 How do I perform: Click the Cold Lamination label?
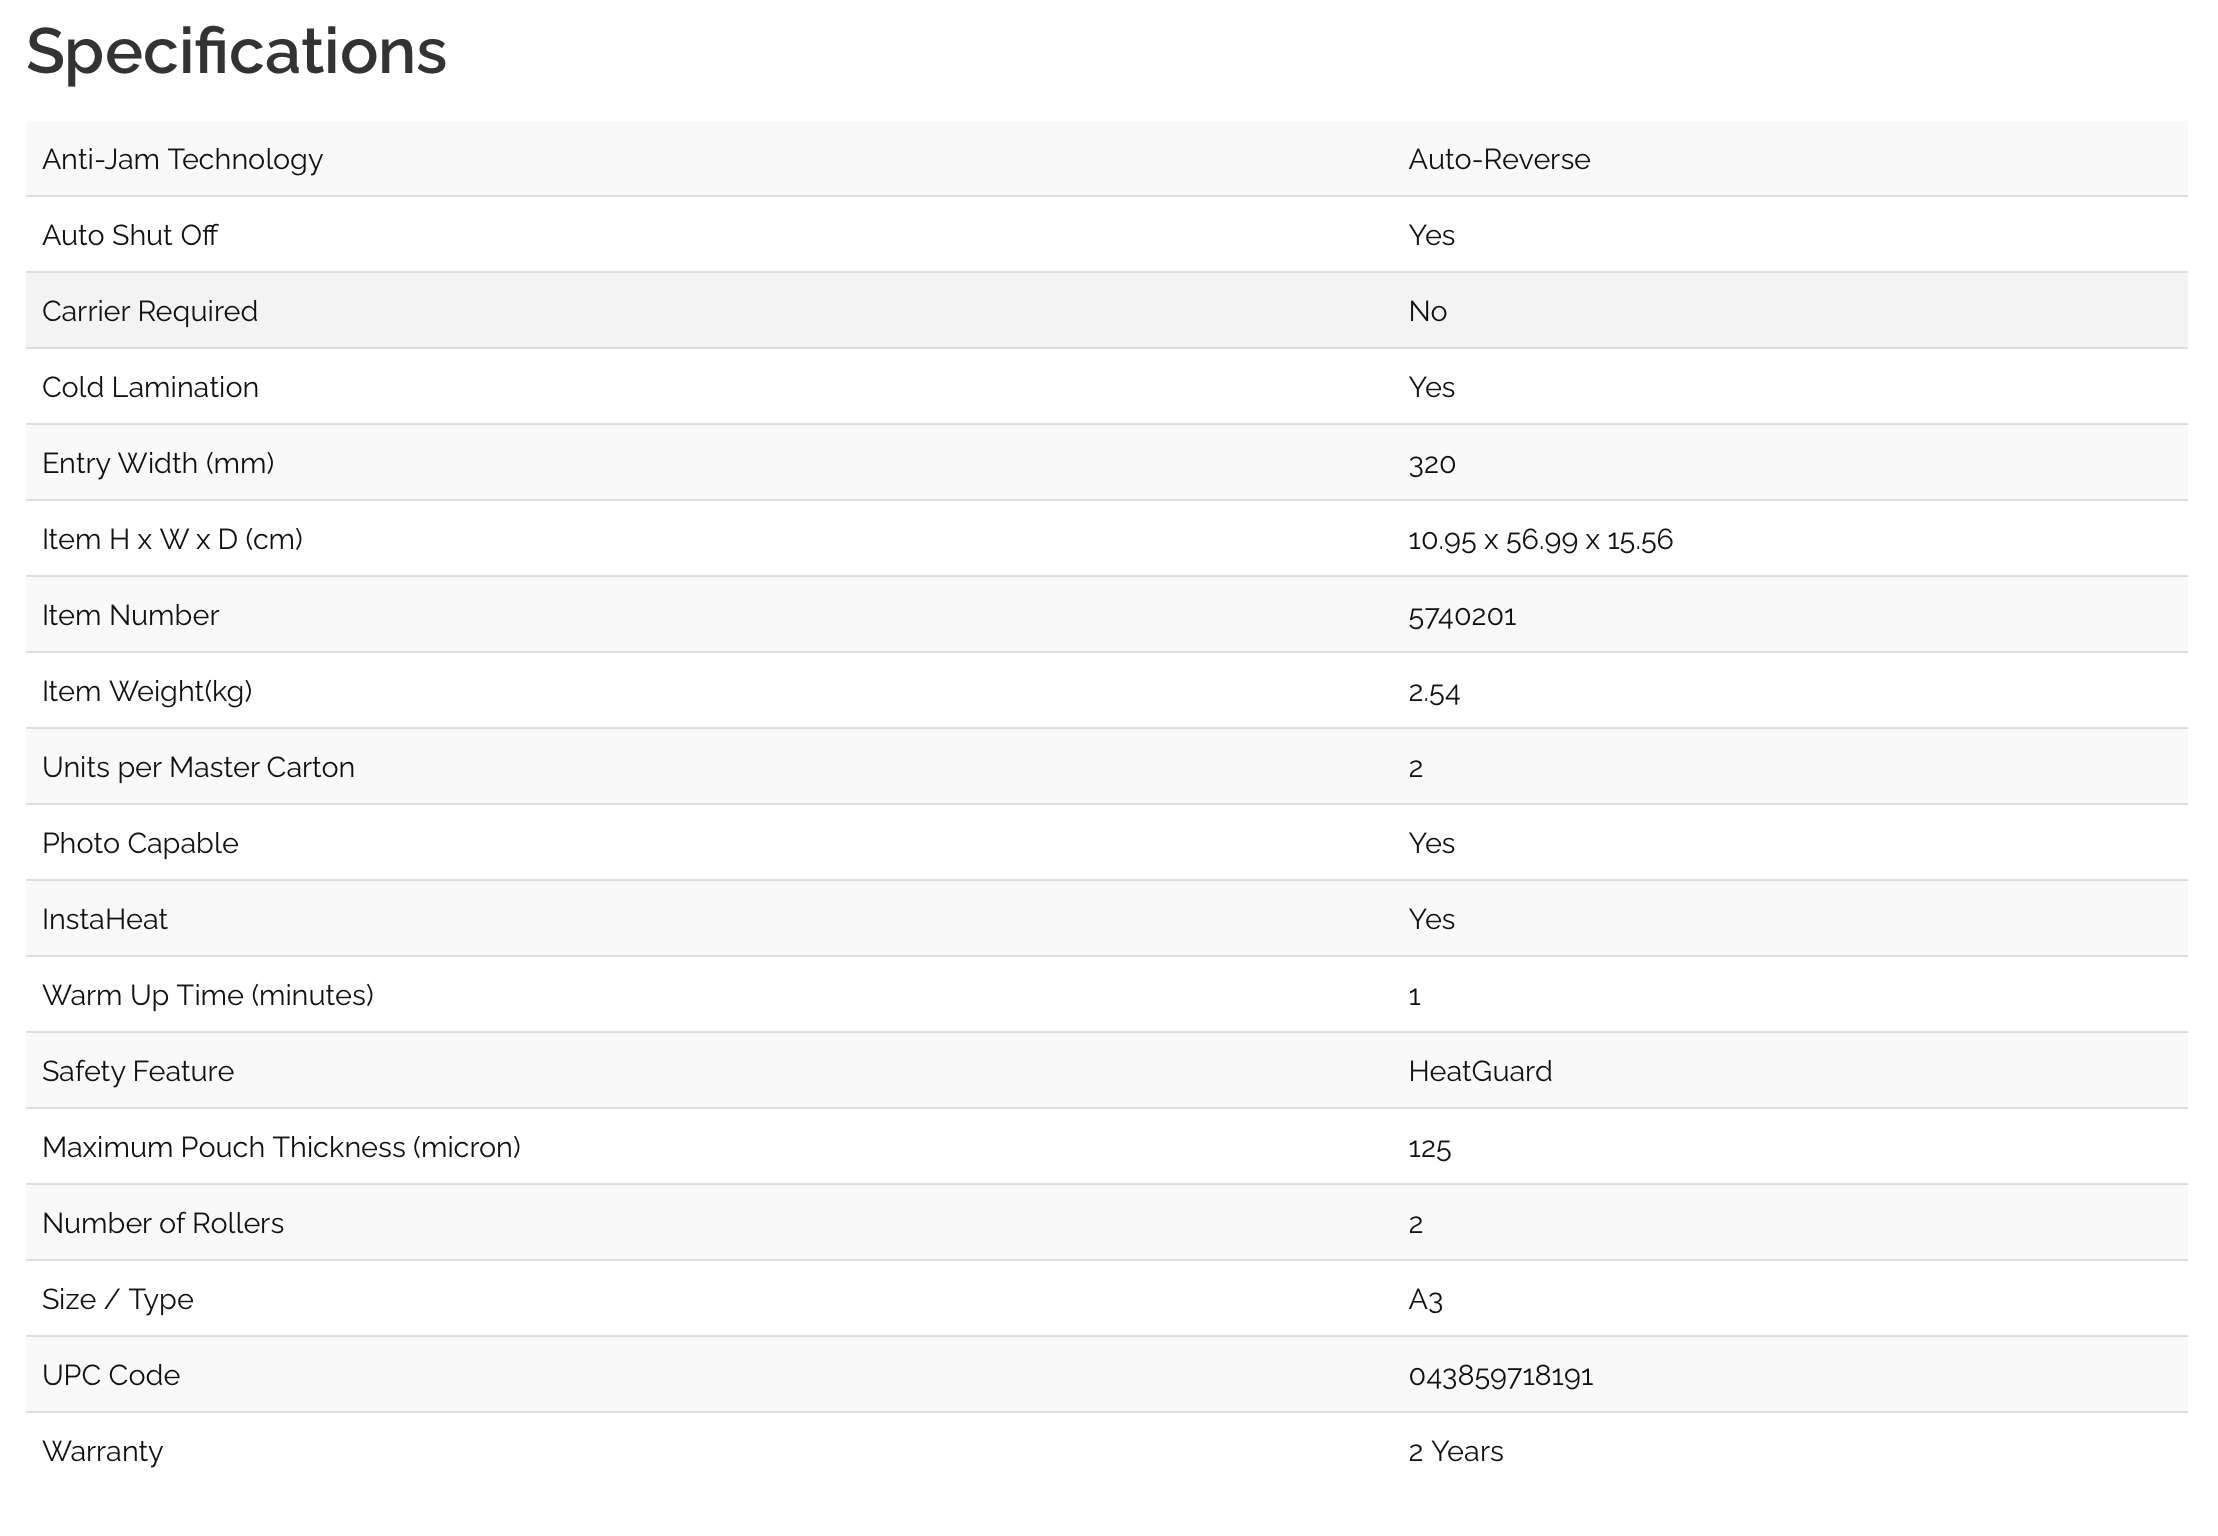coord(150,388)
